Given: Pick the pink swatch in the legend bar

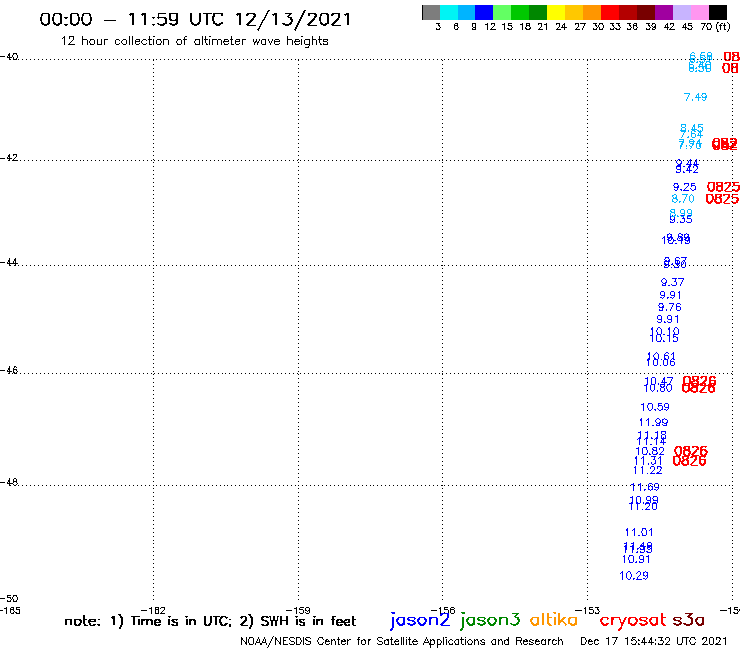Looking at the screenshot, I should (x=699, y=12).
